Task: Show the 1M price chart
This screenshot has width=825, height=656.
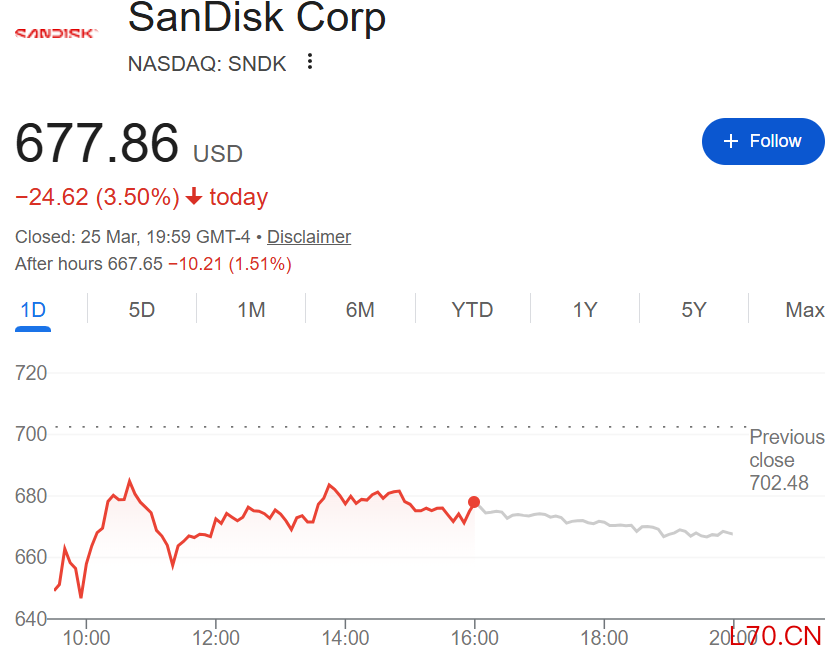Action: click(x=251, y=310)
